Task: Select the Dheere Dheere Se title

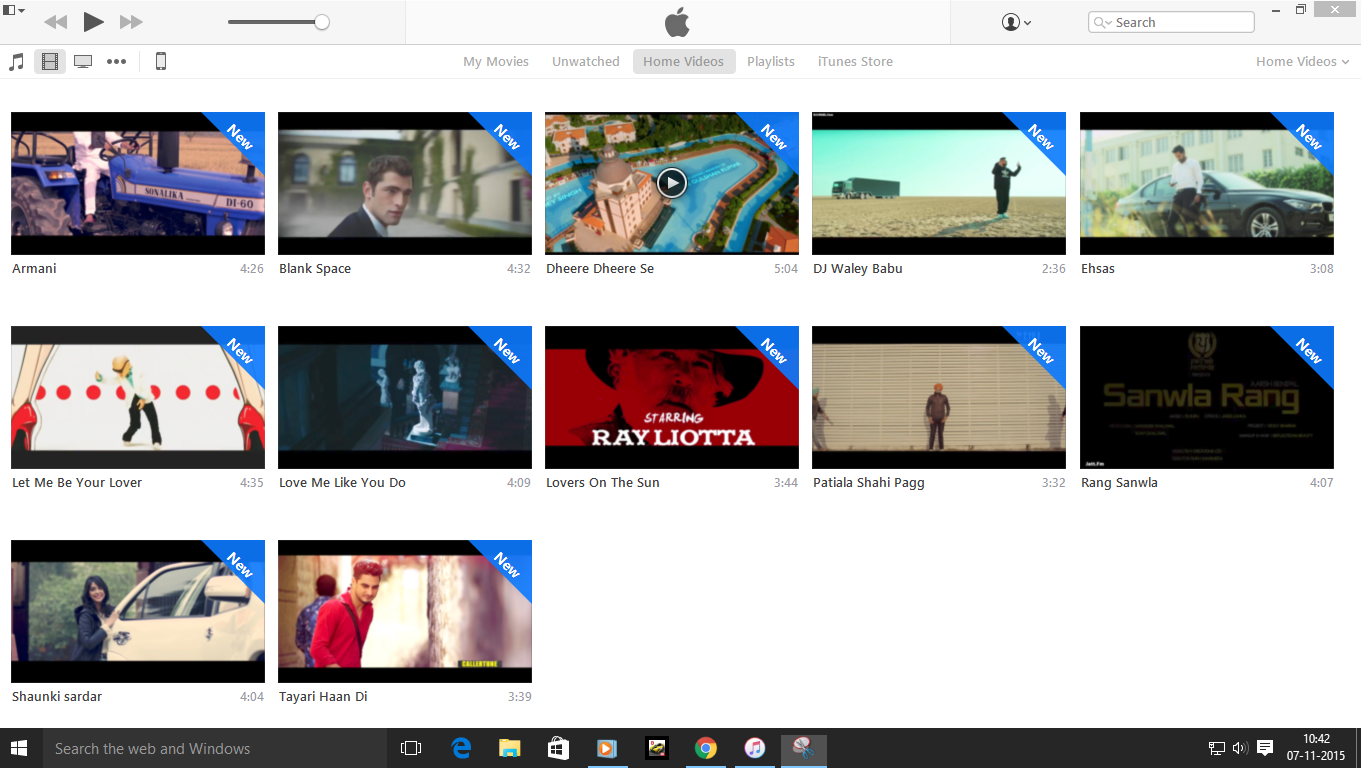Action: click(x=600, y=269)
